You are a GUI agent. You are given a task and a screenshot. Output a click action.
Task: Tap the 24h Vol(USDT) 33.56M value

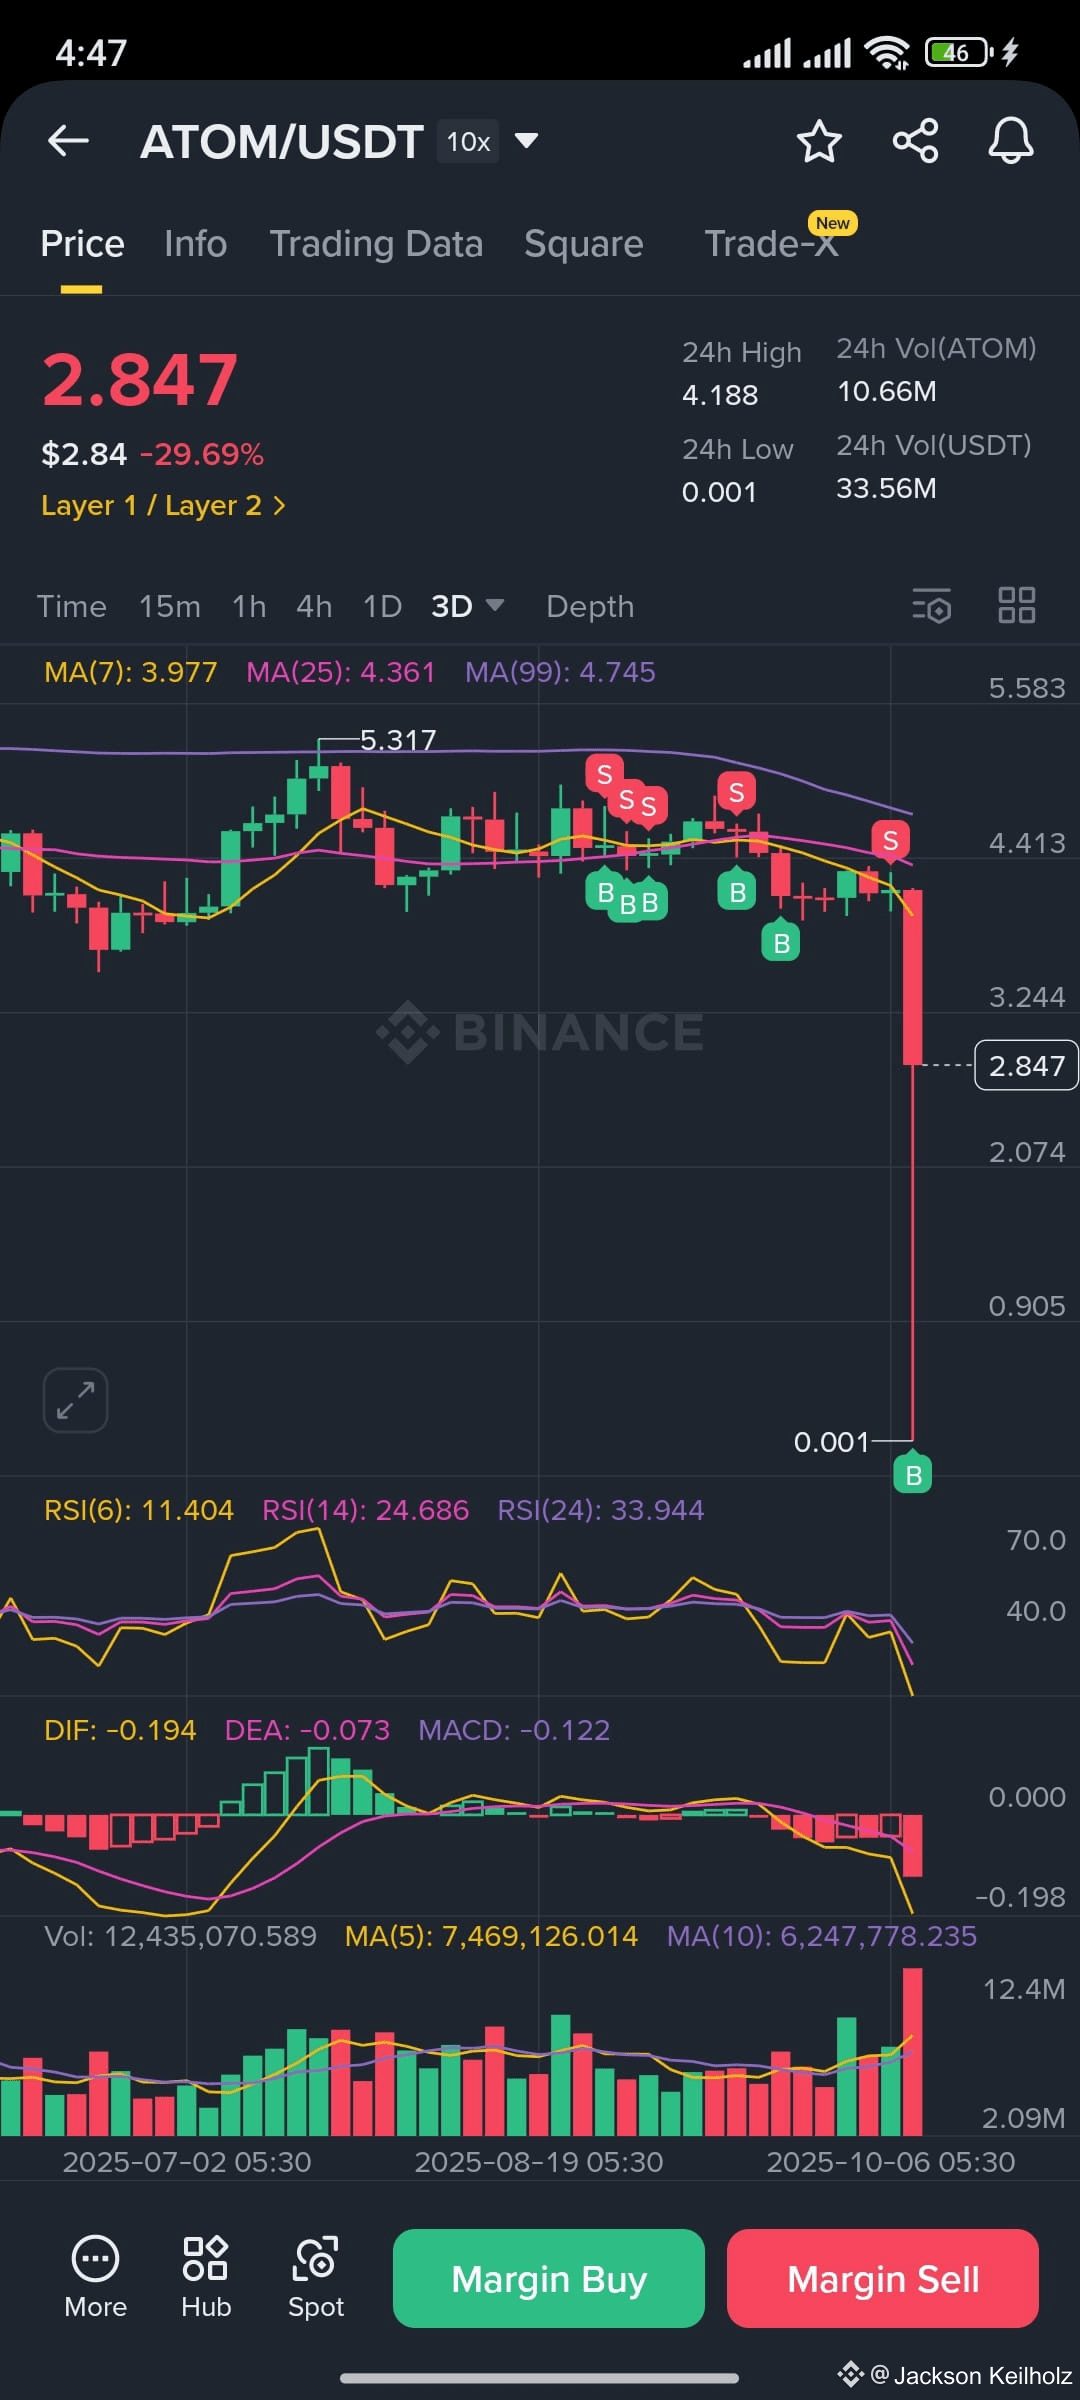[887, 488]
